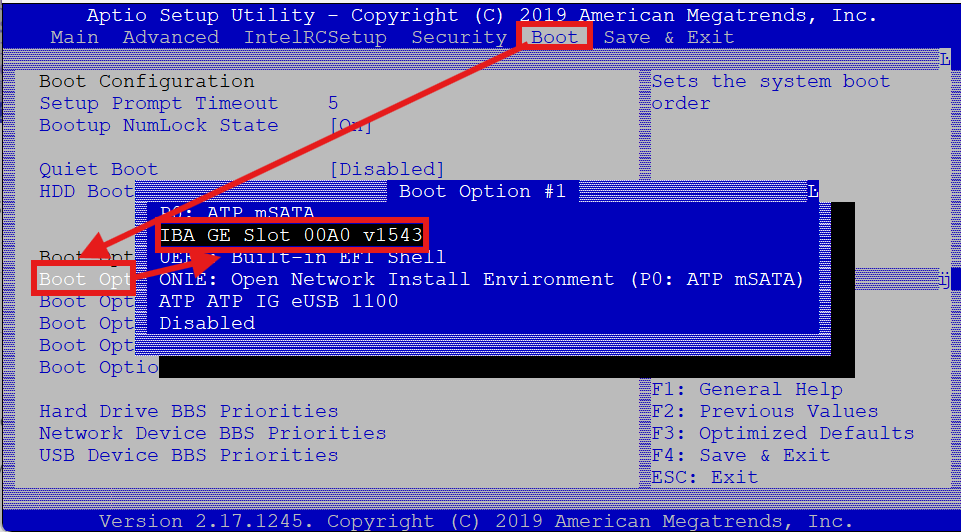Pick UEFI: Built-in EFI Shell entry
The height and width of the screenshot is (532, 961).
click(x=302, y=257)
